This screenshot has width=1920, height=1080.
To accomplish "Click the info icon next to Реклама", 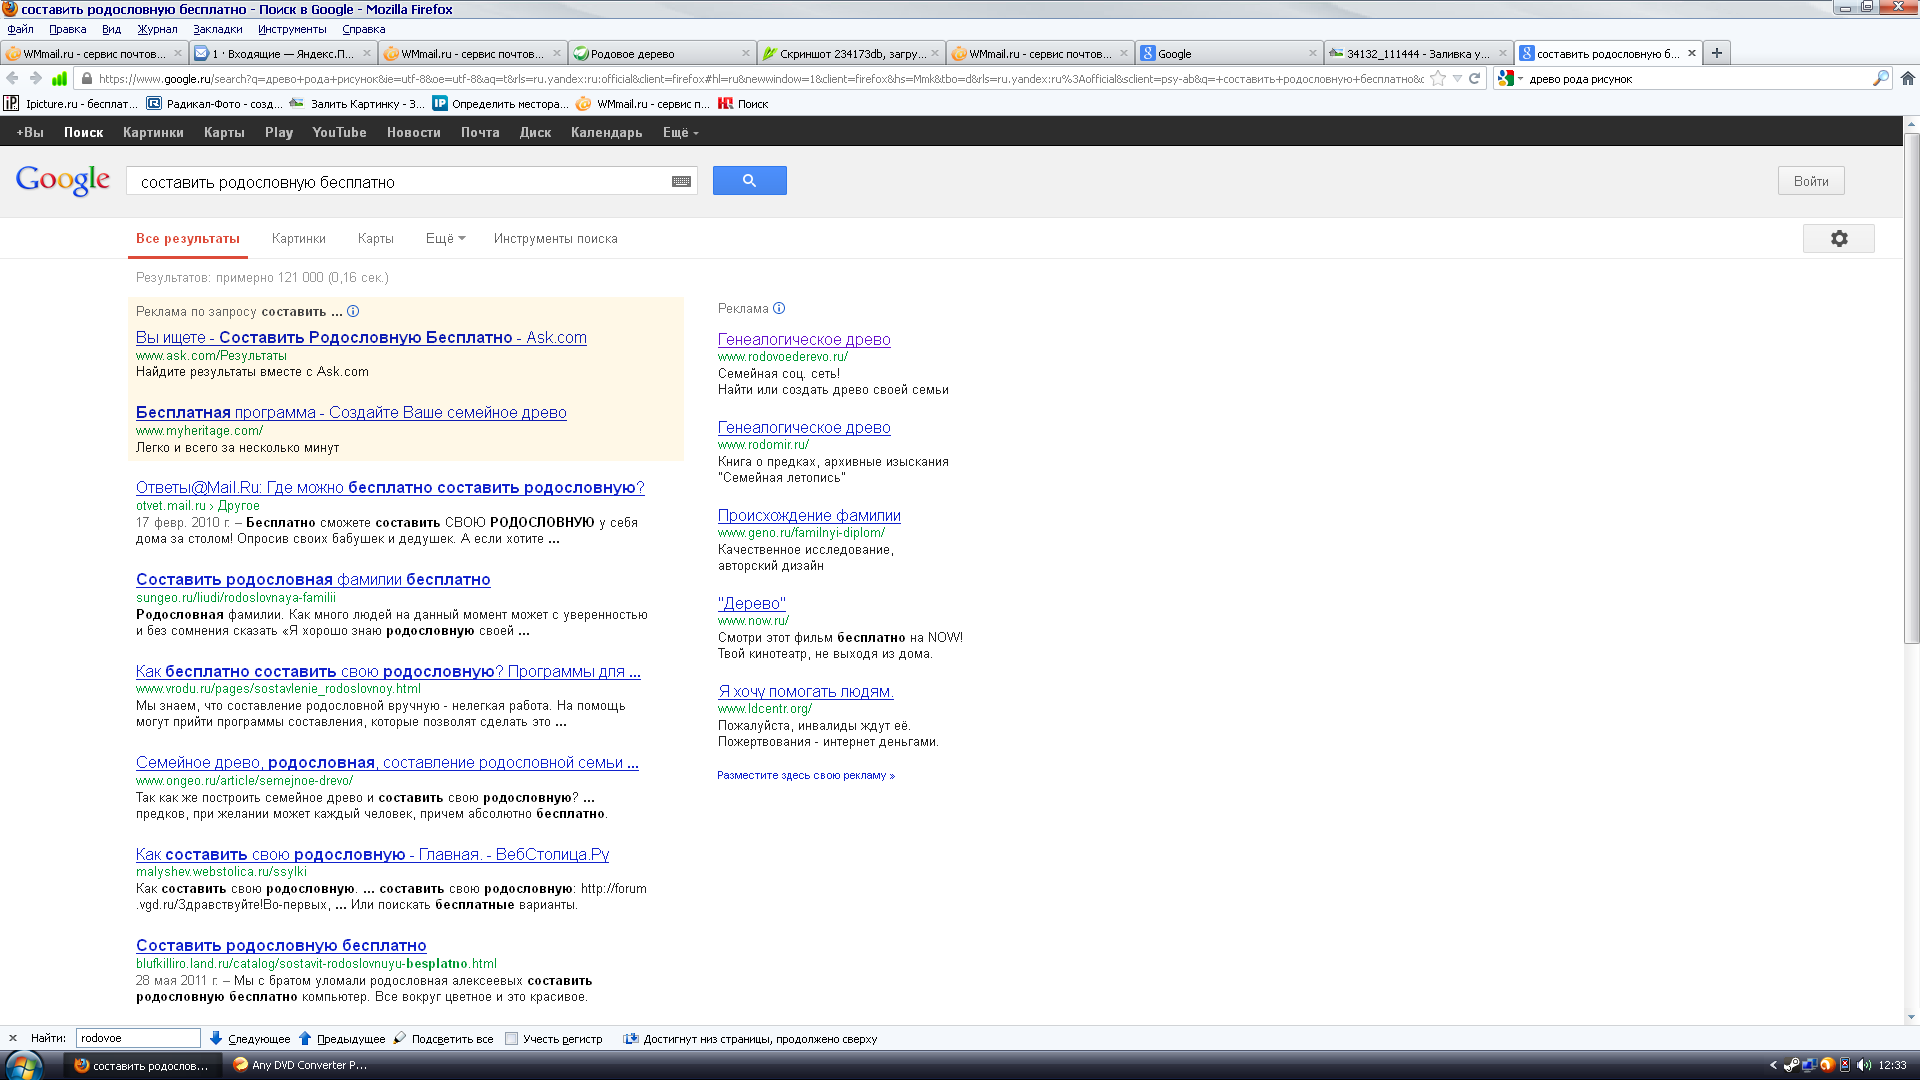I will 779,308.
